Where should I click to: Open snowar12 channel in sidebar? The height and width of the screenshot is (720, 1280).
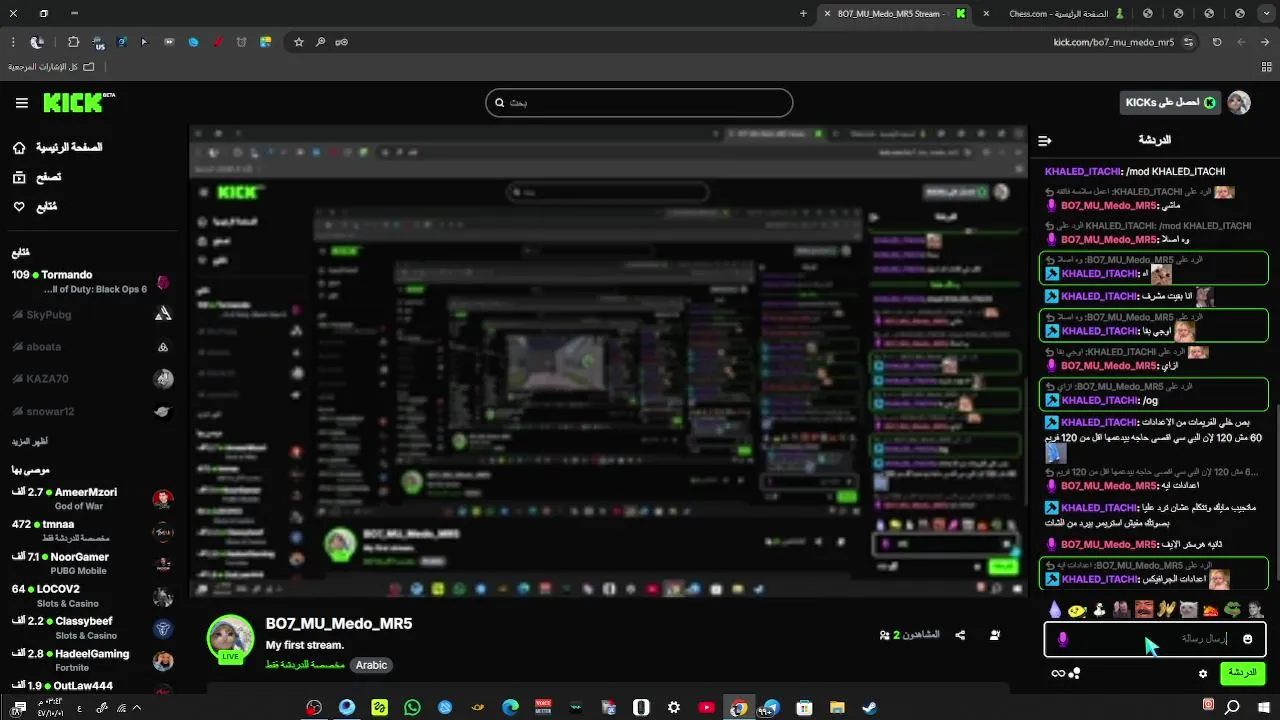pyautogui.click(x=92, y=411)
